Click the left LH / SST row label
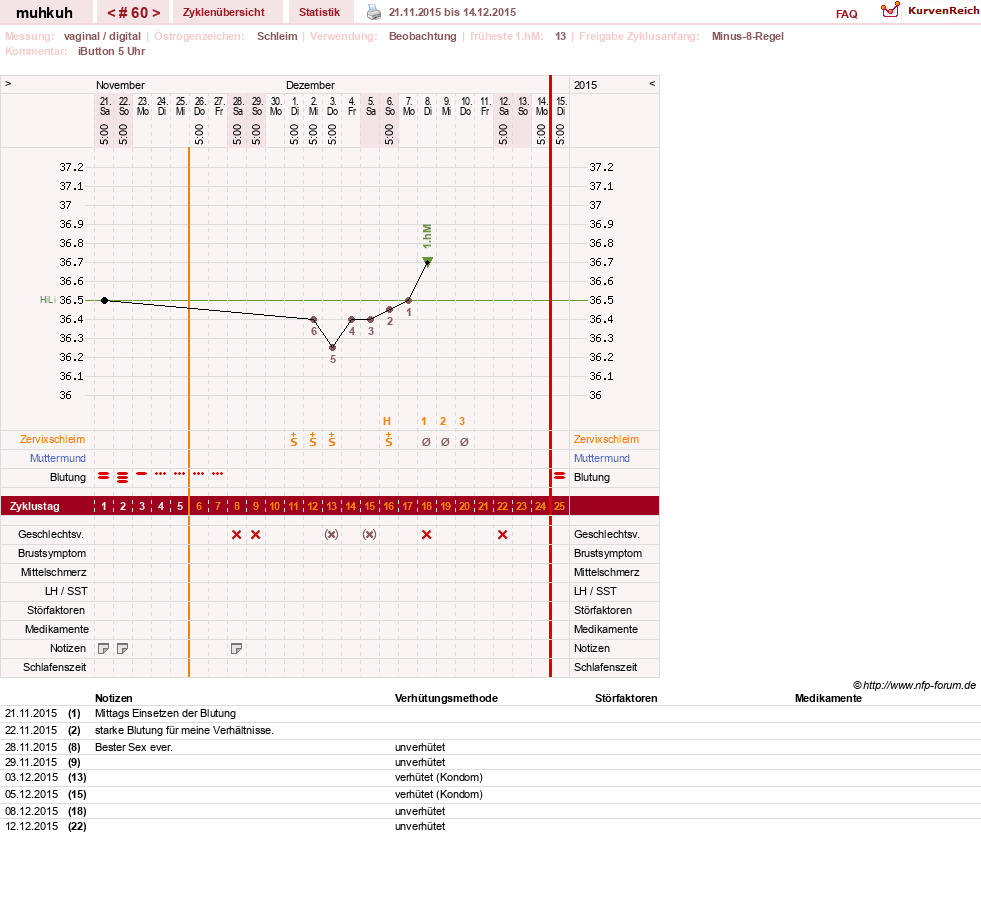The image size is (981, 917). pyautogui.click(x=66, y=591)
